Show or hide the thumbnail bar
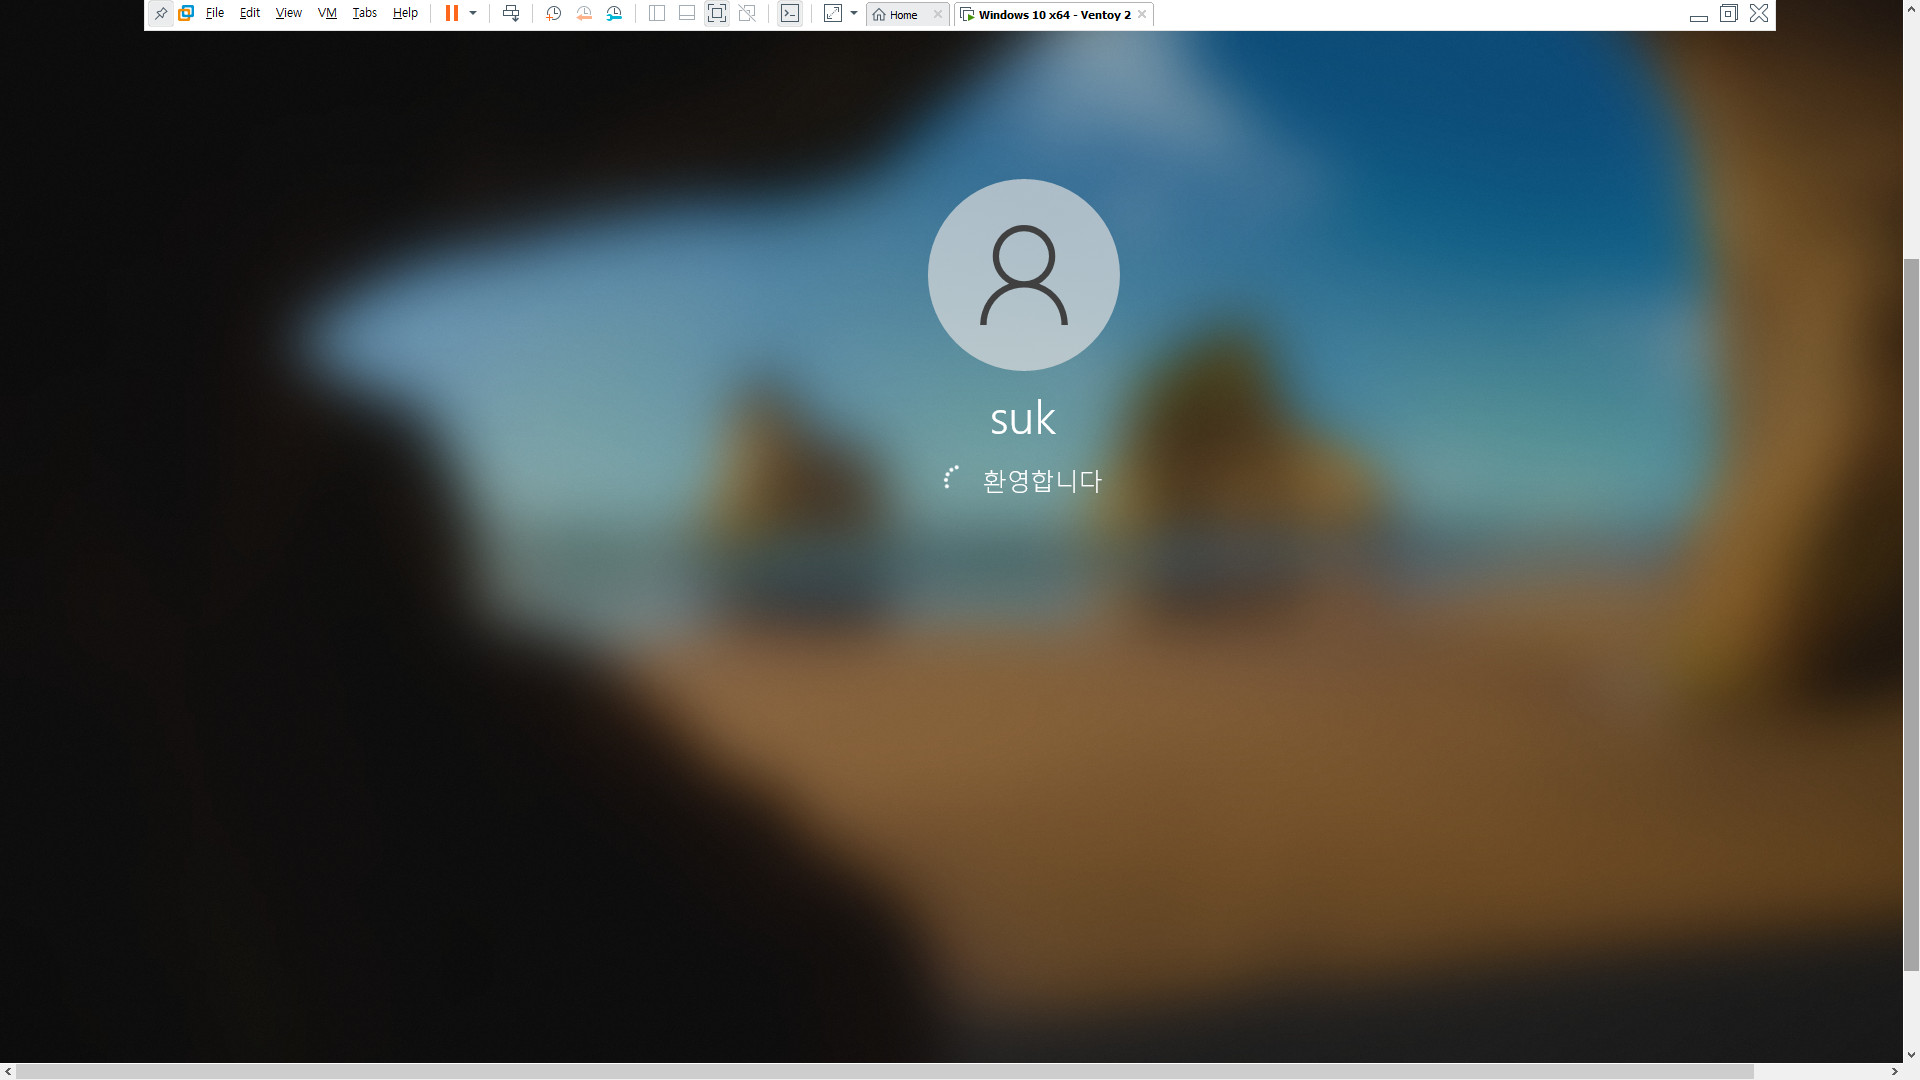 687,14
